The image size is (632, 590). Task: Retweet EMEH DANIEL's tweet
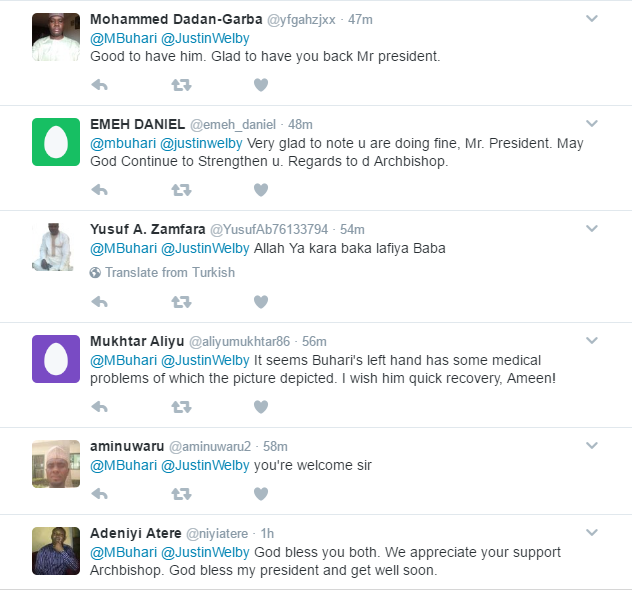tap(181, 189)
